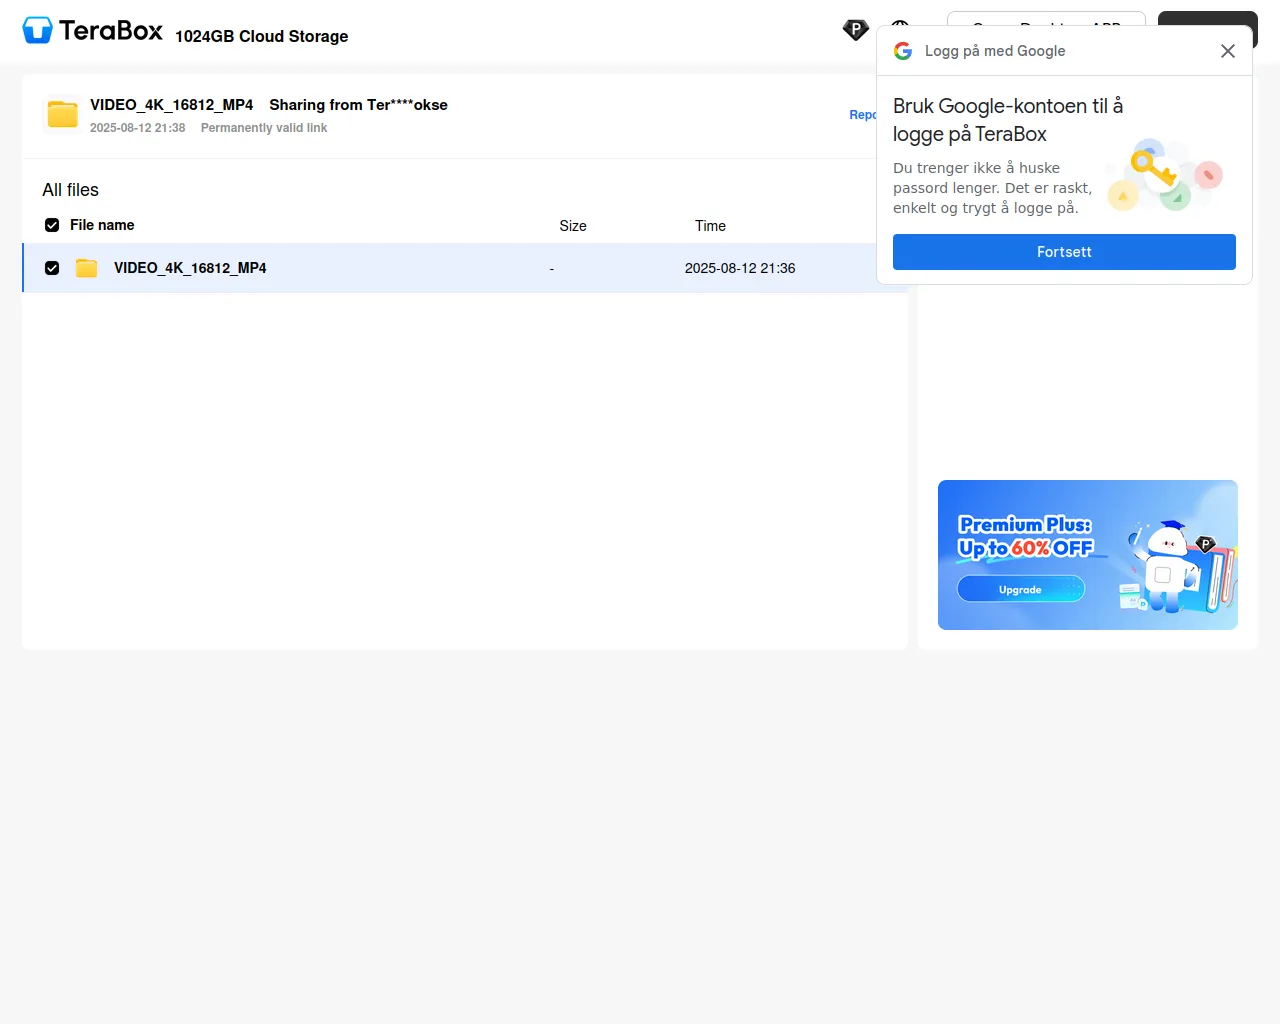1280x1024 pixels.
Task: Click the key illustration in Google popup
Action: (1165, 175)
